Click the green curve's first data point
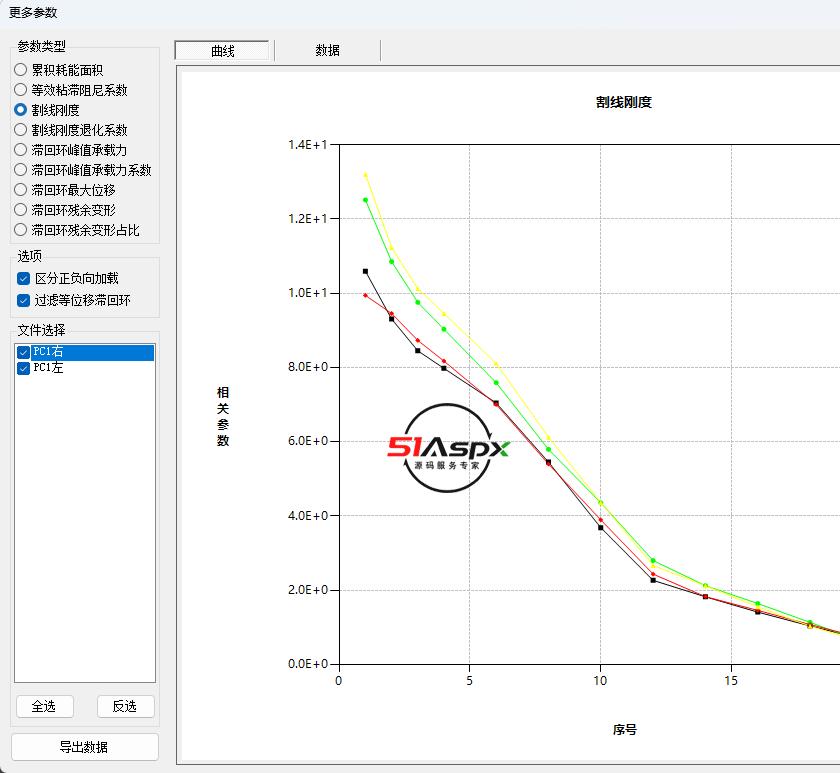 pyautogui.click(x=365, y=200)
